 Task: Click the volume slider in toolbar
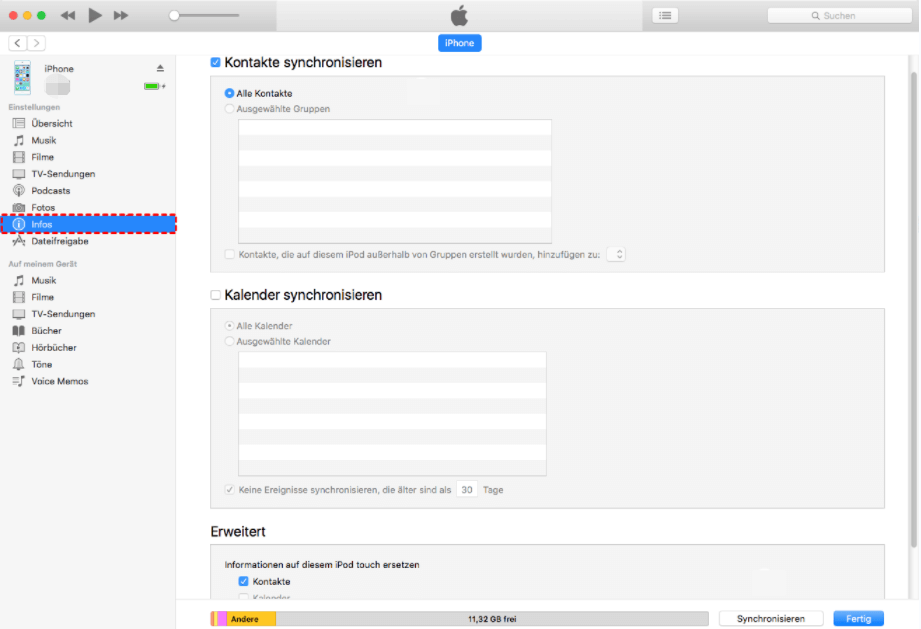[x=204, y=16]
